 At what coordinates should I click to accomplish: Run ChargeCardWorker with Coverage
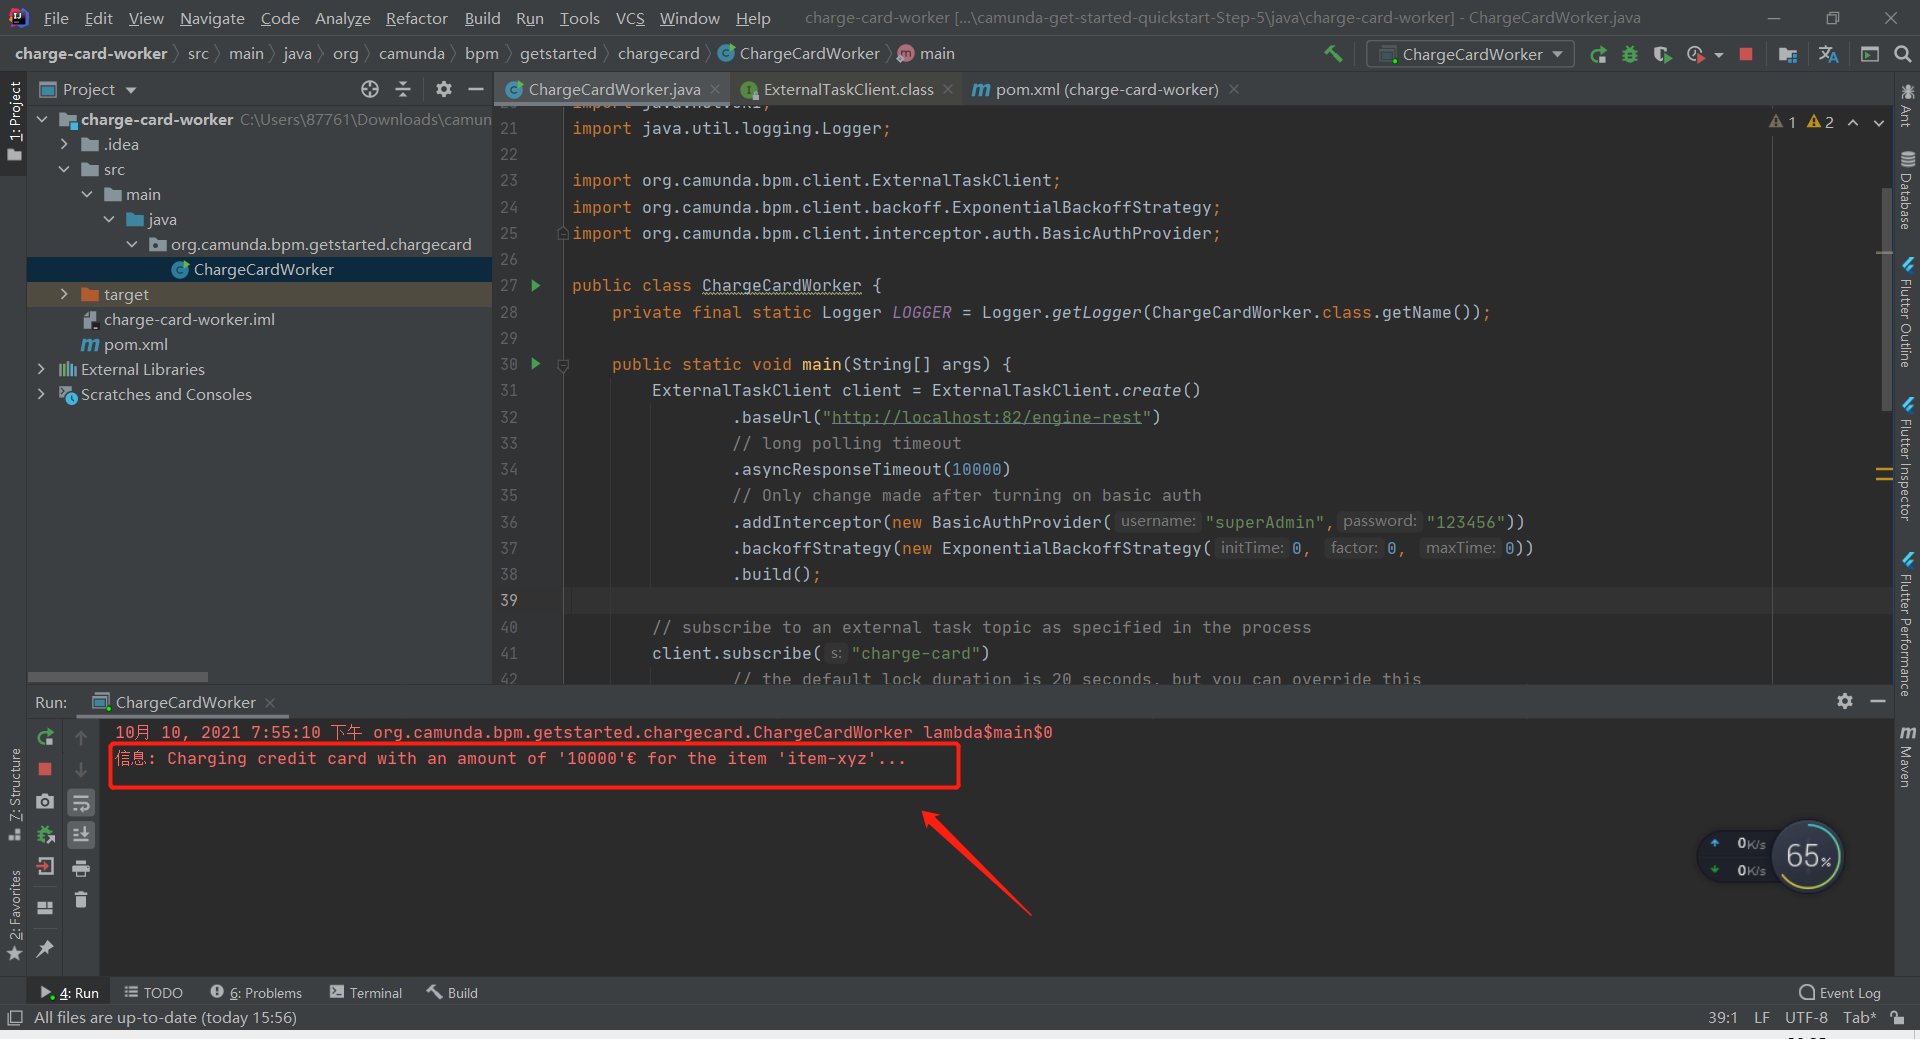1663,54
